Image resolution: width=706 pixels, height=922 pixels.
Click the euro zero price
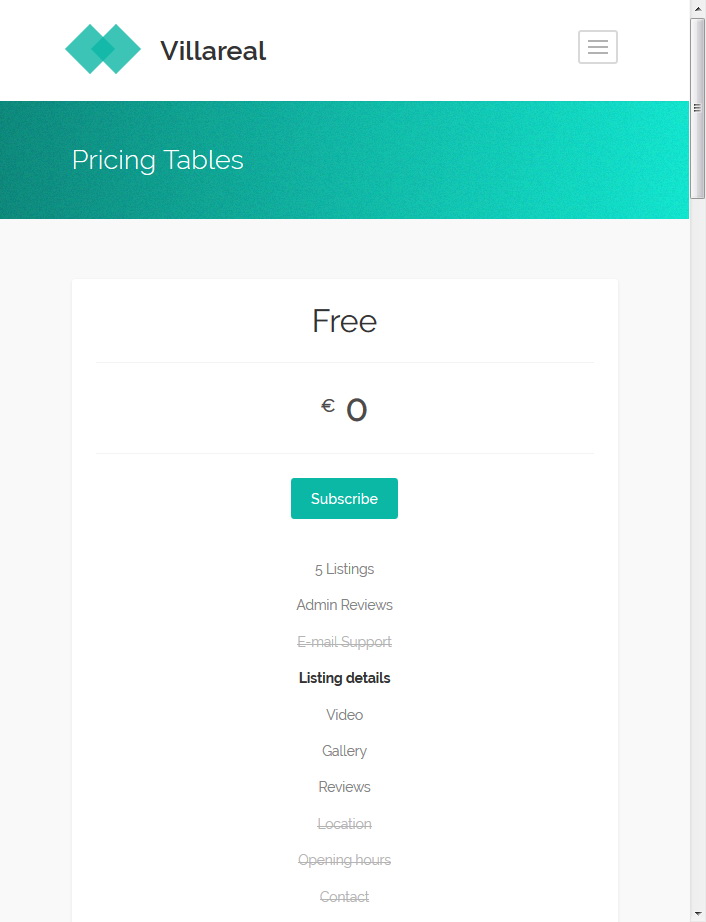coord(344,409)
